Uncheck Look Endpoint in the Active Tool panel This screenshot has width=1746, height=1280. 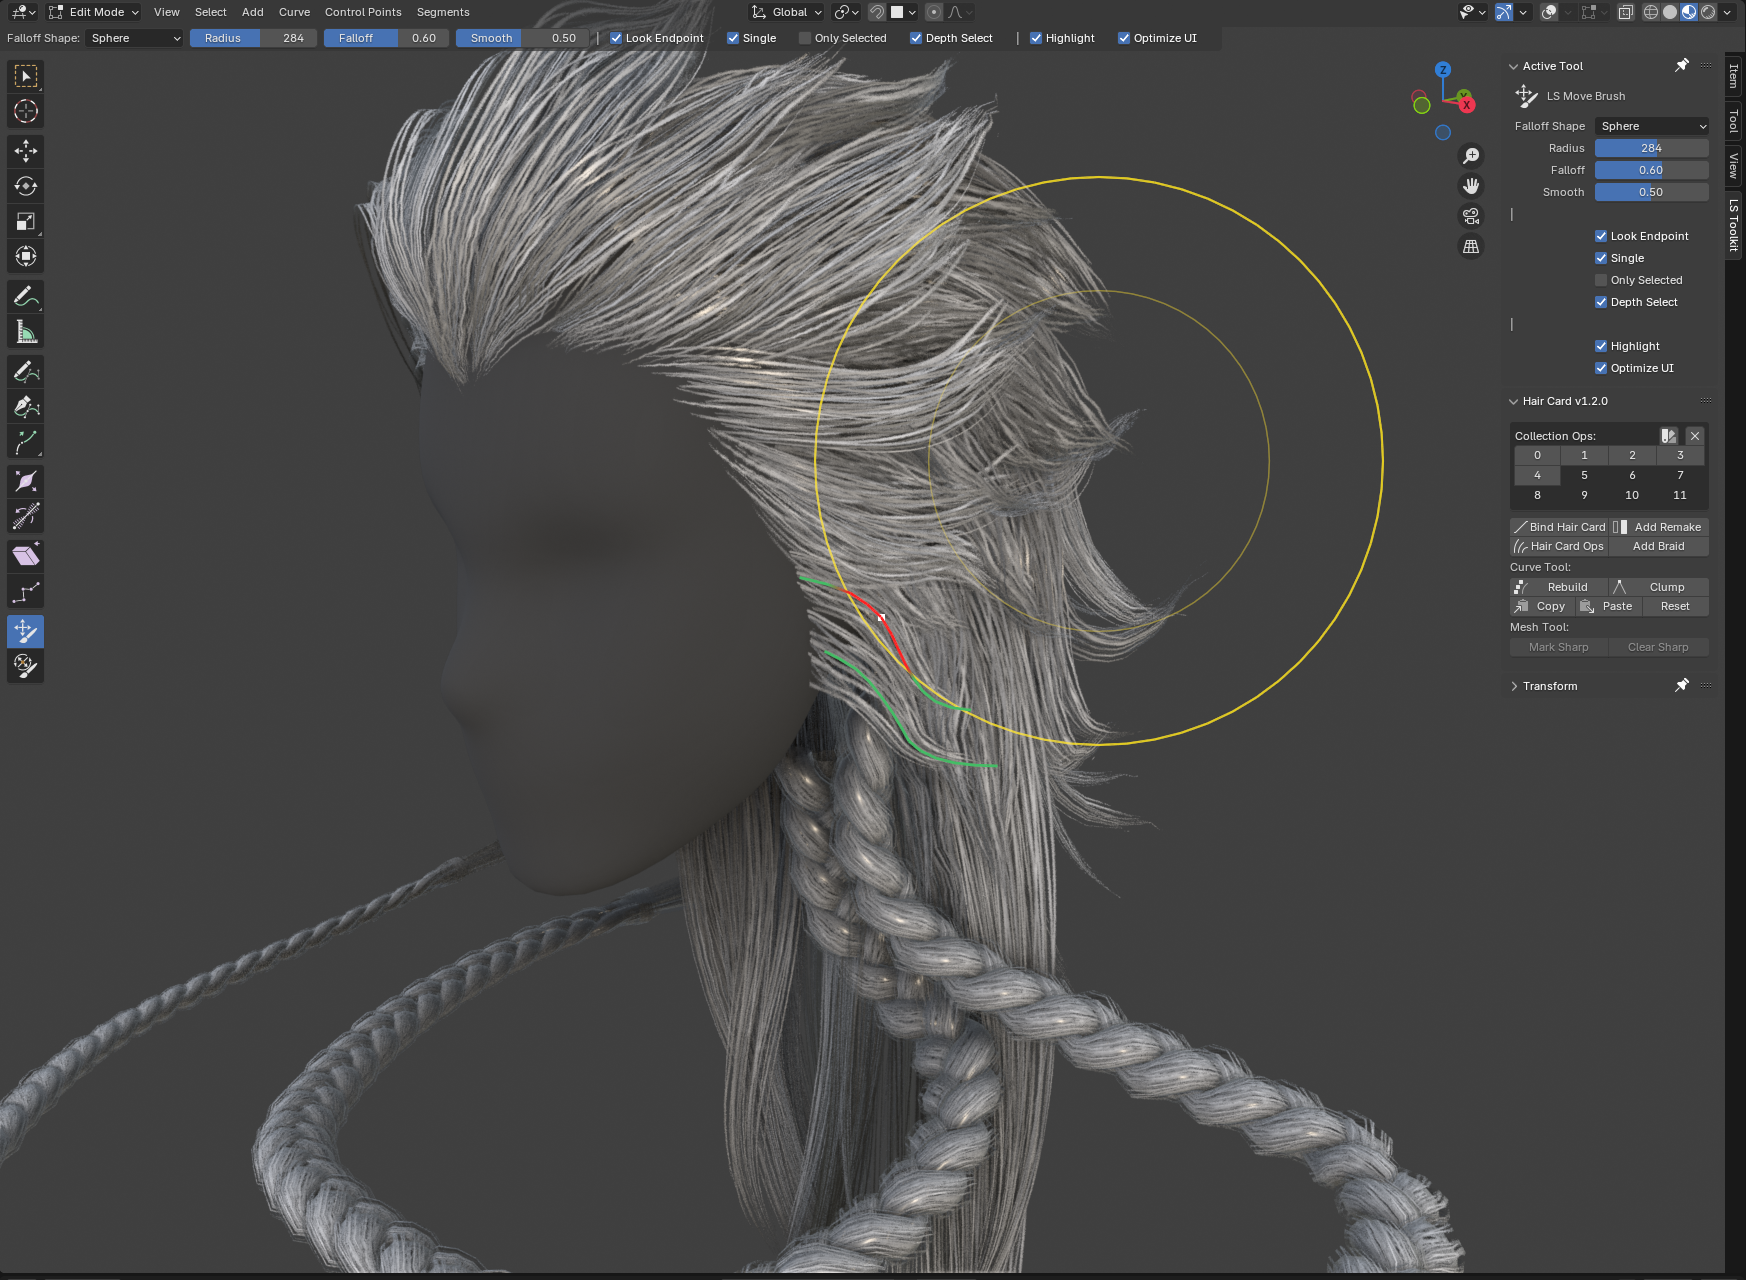(1601, 235)
